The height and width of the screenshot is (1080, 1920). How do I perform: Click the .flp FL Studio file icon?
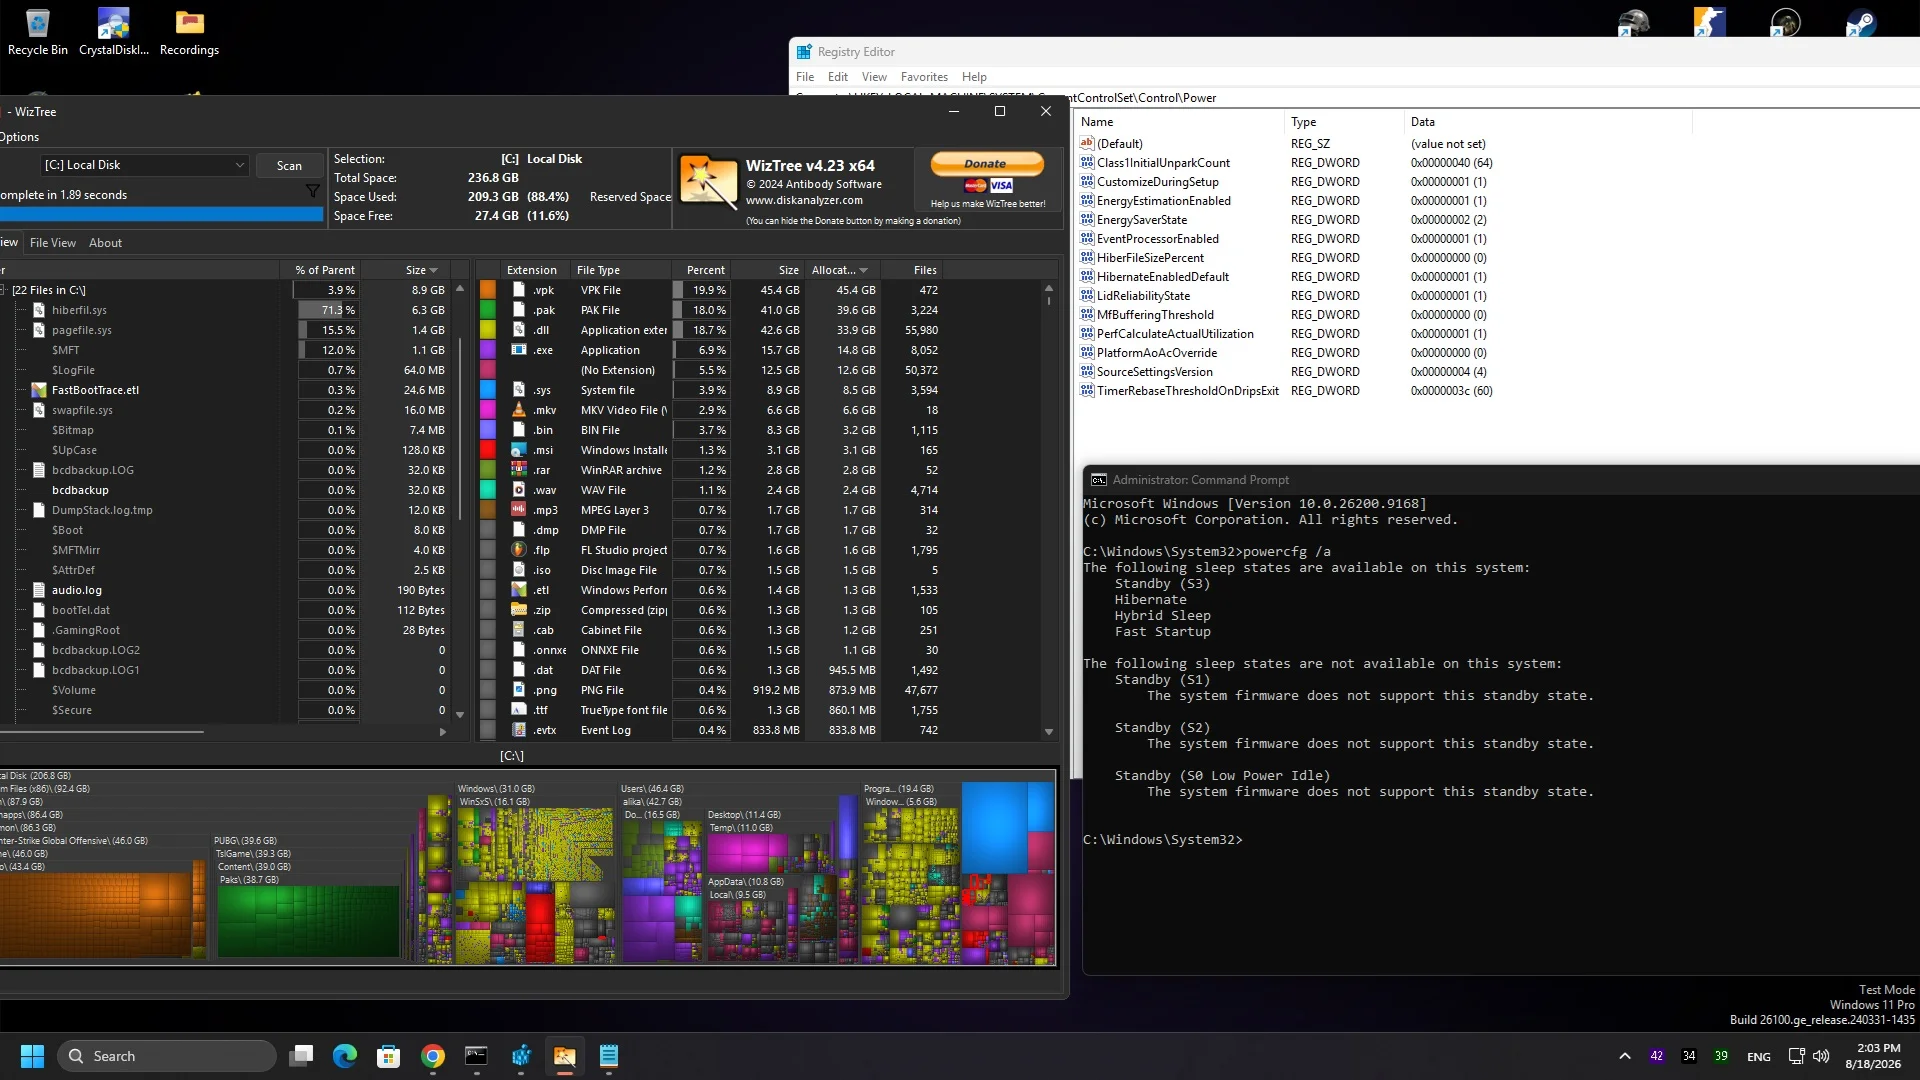tap(518, 550)
